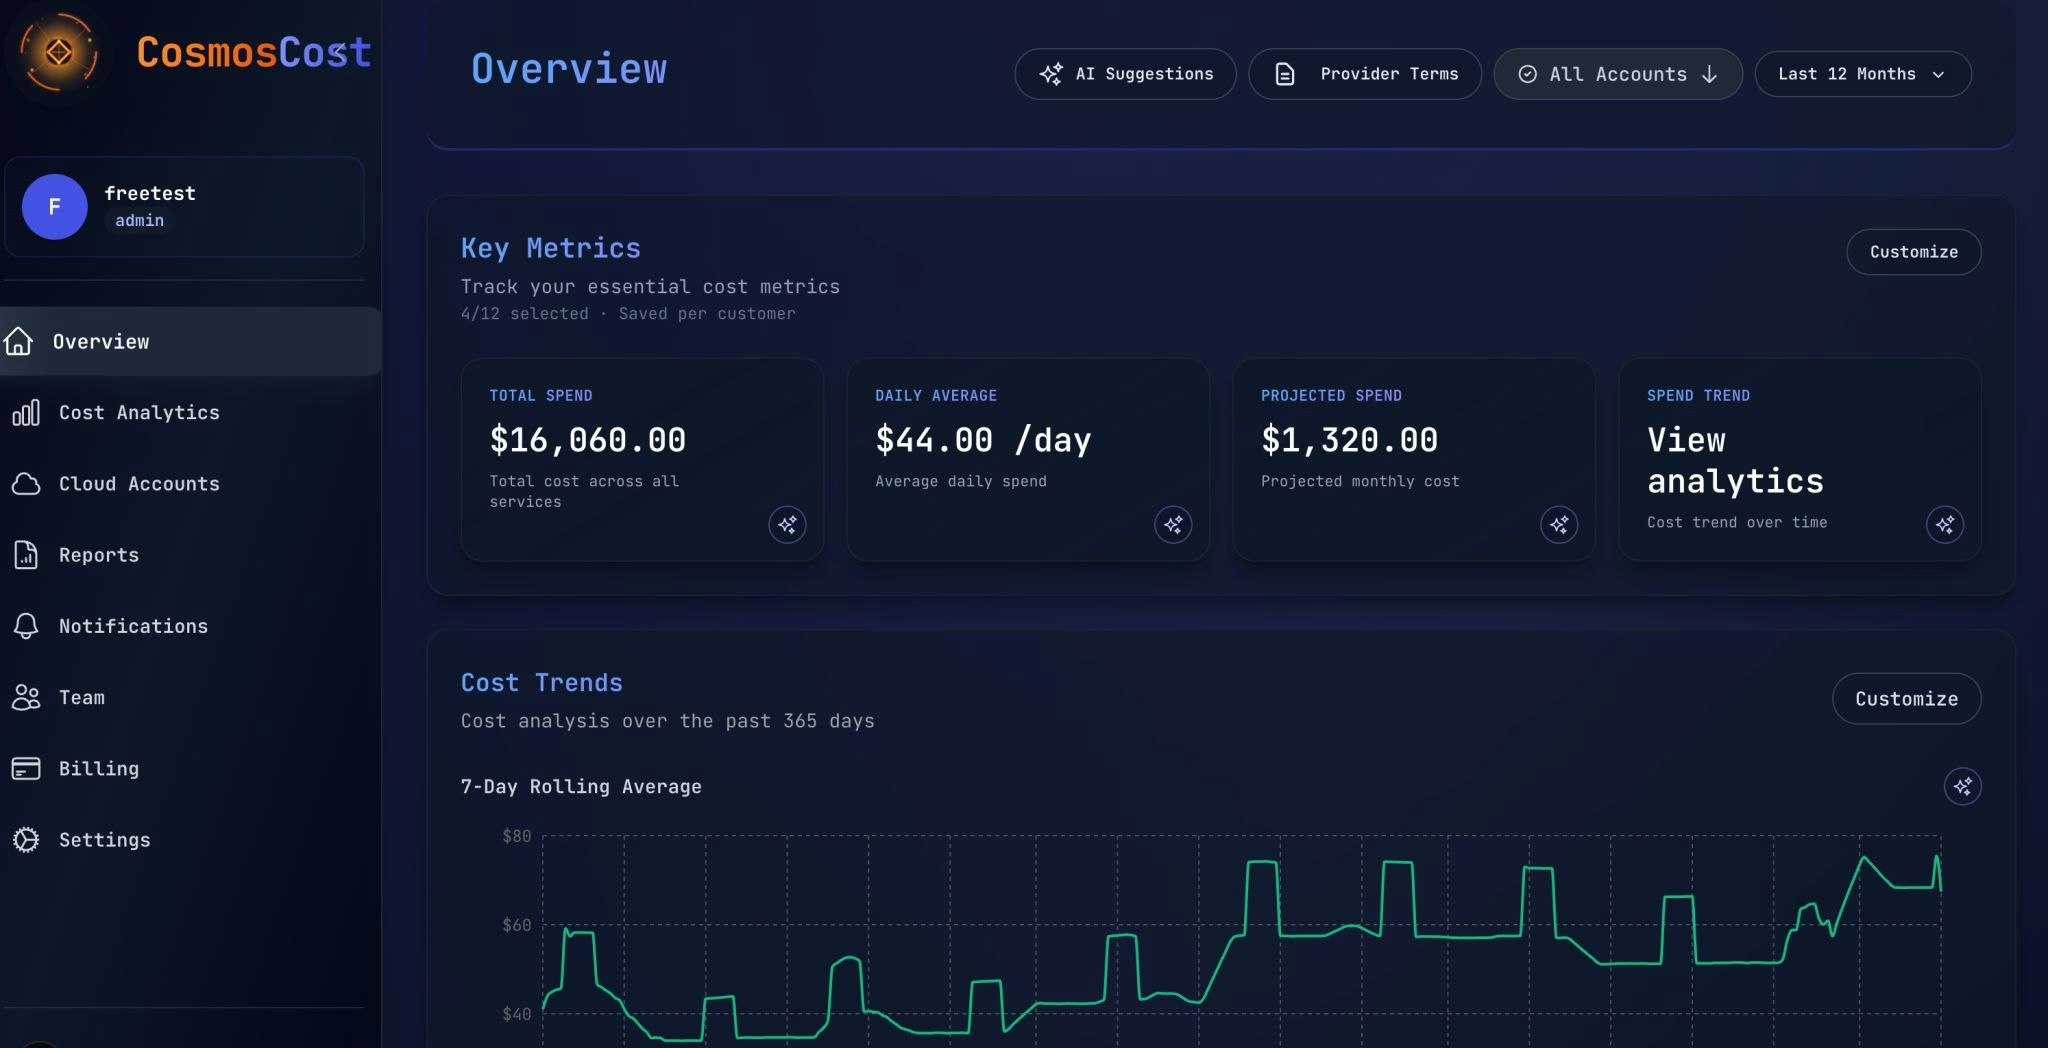
Task: Open the Last 12 Months dropdown
Action: pos(1862,73)
